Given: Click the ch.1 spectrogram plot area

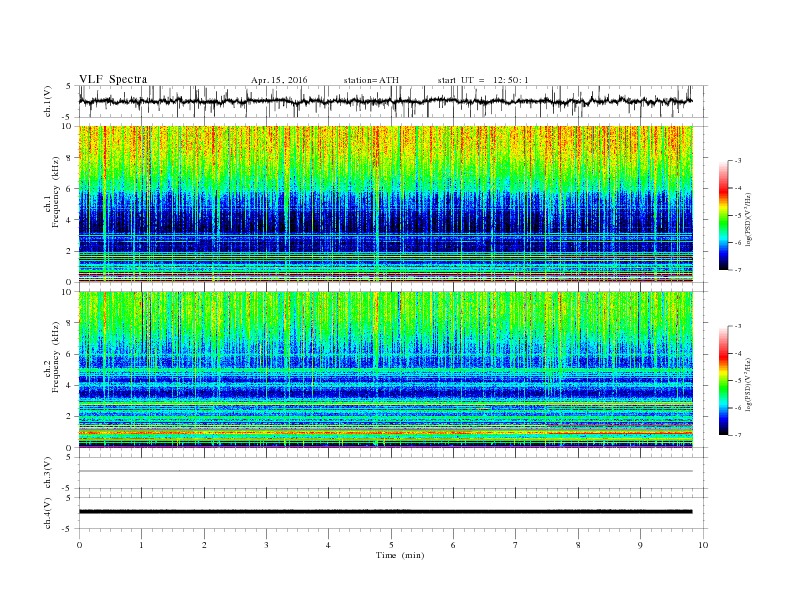Looking at the screenshot, I should click(386, 204).
